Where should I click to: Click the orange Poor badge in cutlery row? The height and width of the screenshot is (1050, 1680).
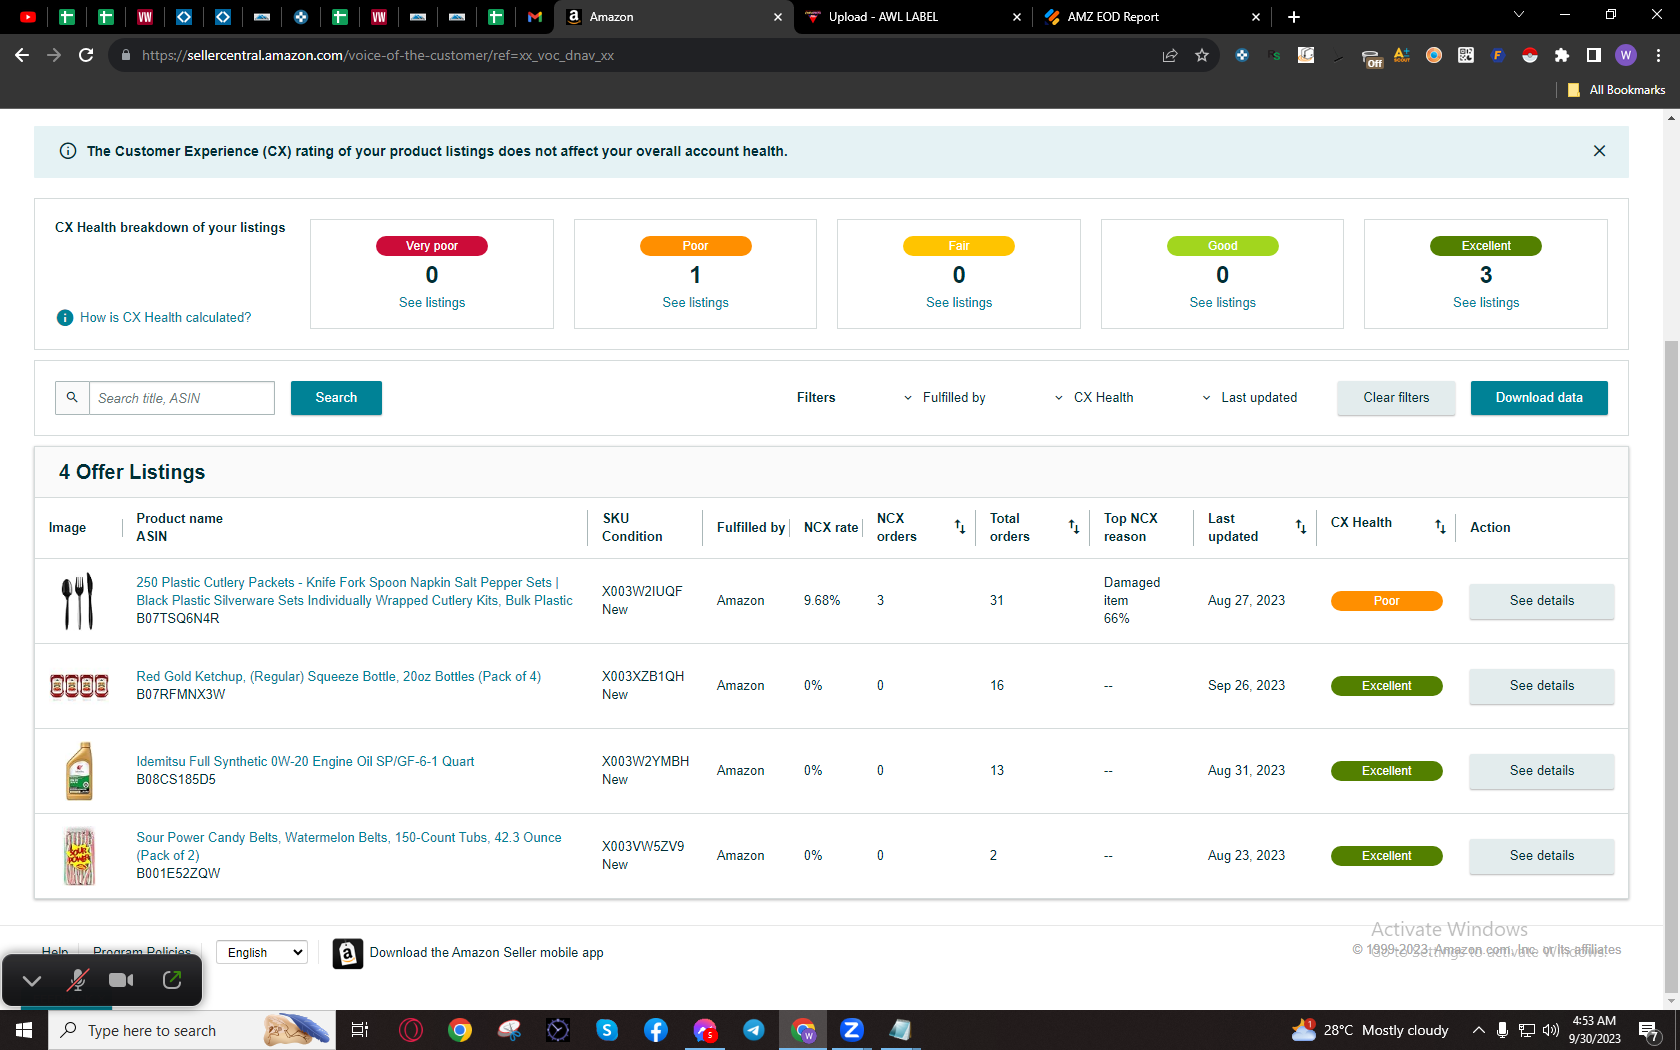click(x=1386, y=601)
